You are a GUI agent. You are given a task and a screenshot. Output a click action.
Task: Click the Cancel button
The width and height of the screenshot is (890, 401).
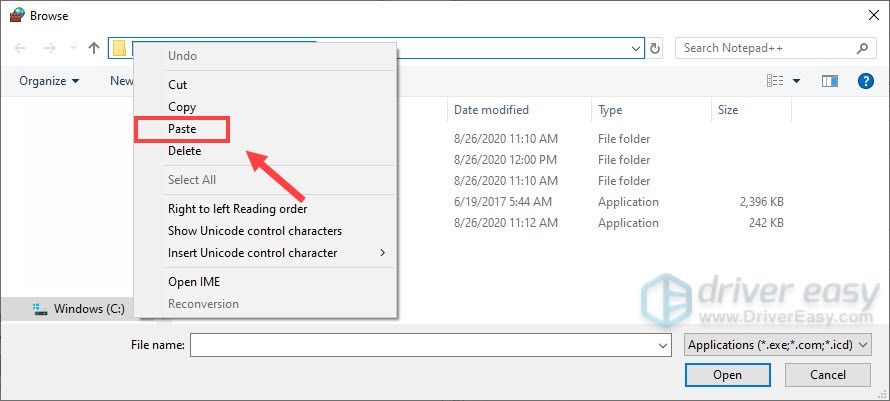[828, 375]
